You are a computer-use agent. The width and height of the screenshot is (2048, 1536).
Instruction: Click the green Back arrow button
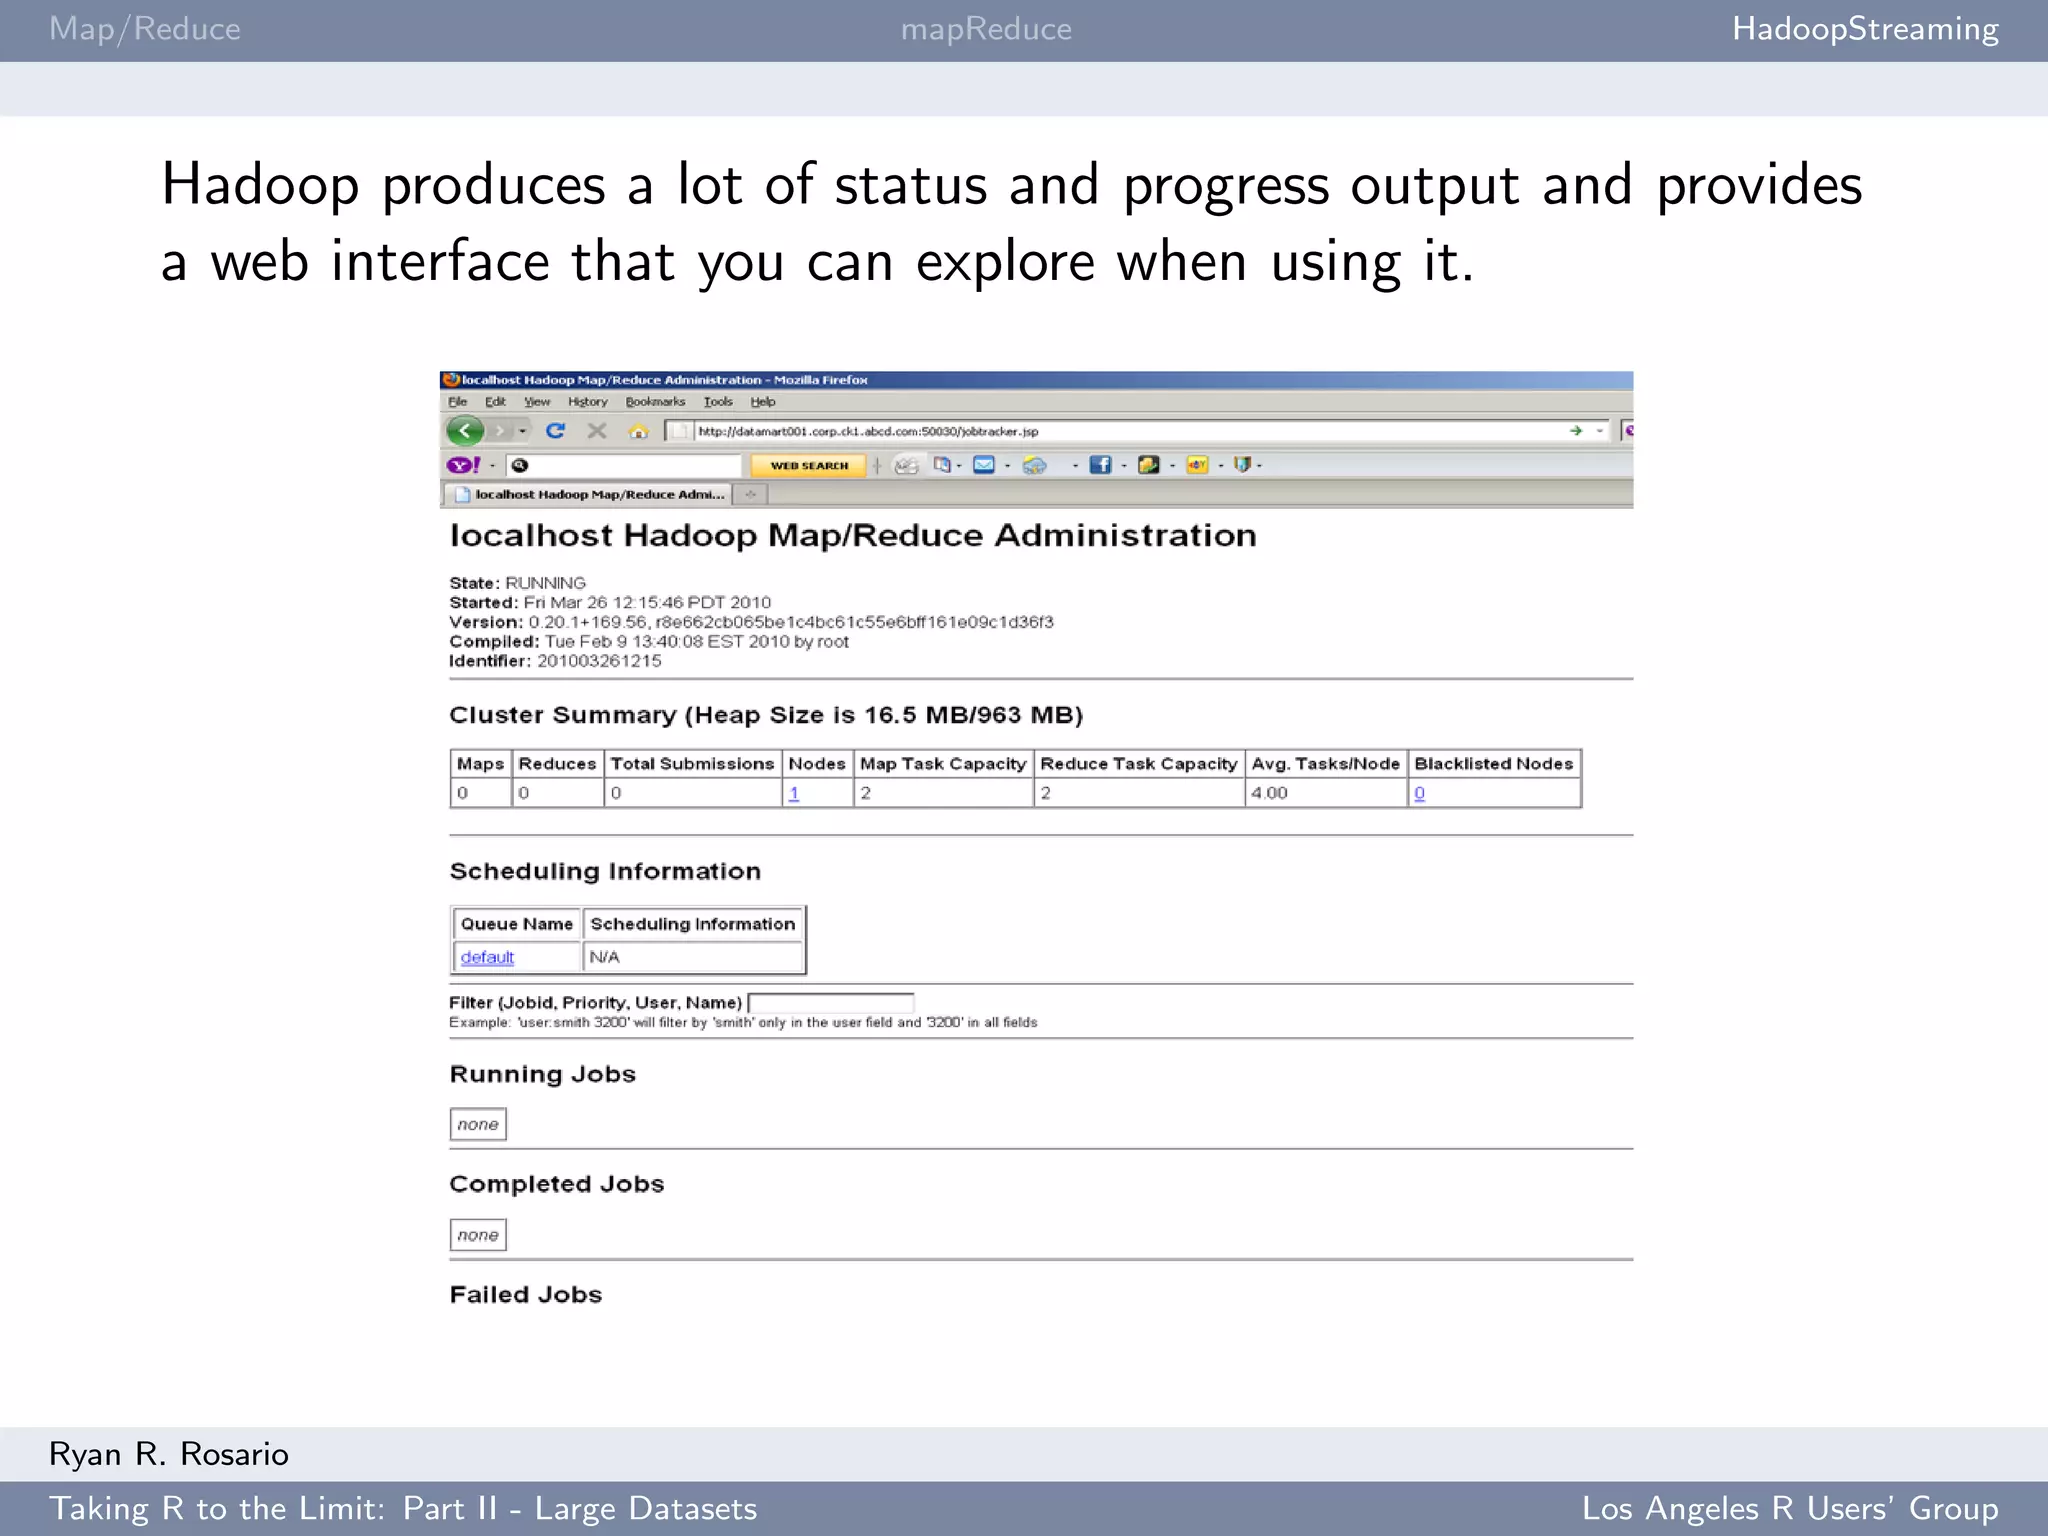pos(465,431)
